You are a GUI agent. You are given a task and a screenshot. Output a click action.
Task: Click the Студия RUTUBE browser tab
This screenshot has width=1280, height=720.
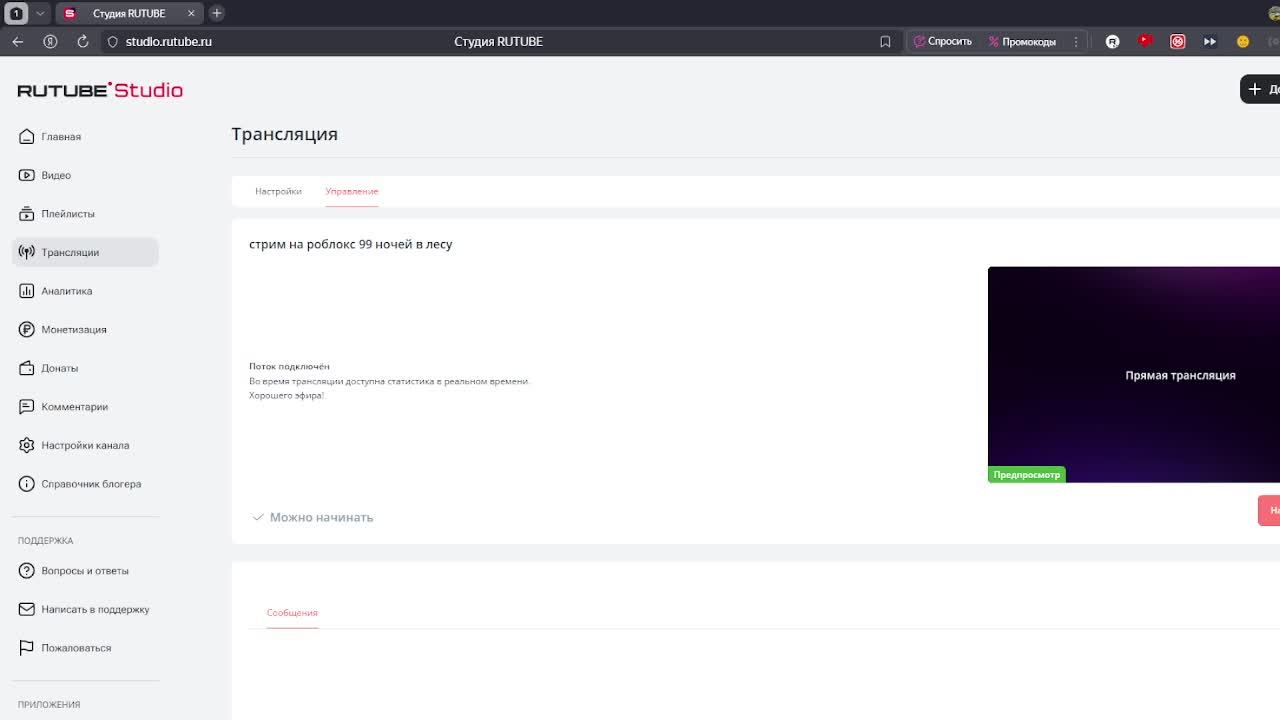tap(128, 13)
